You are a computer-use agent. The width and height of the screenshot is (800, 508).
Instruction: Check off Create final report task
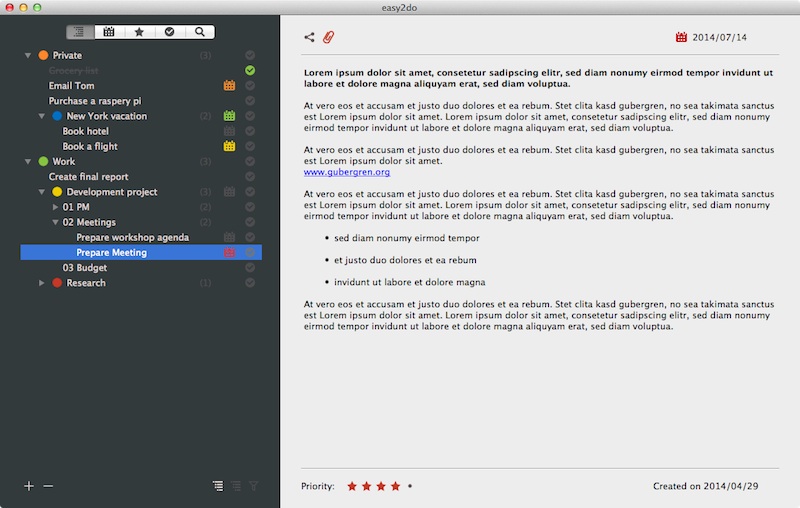[250, 177]
